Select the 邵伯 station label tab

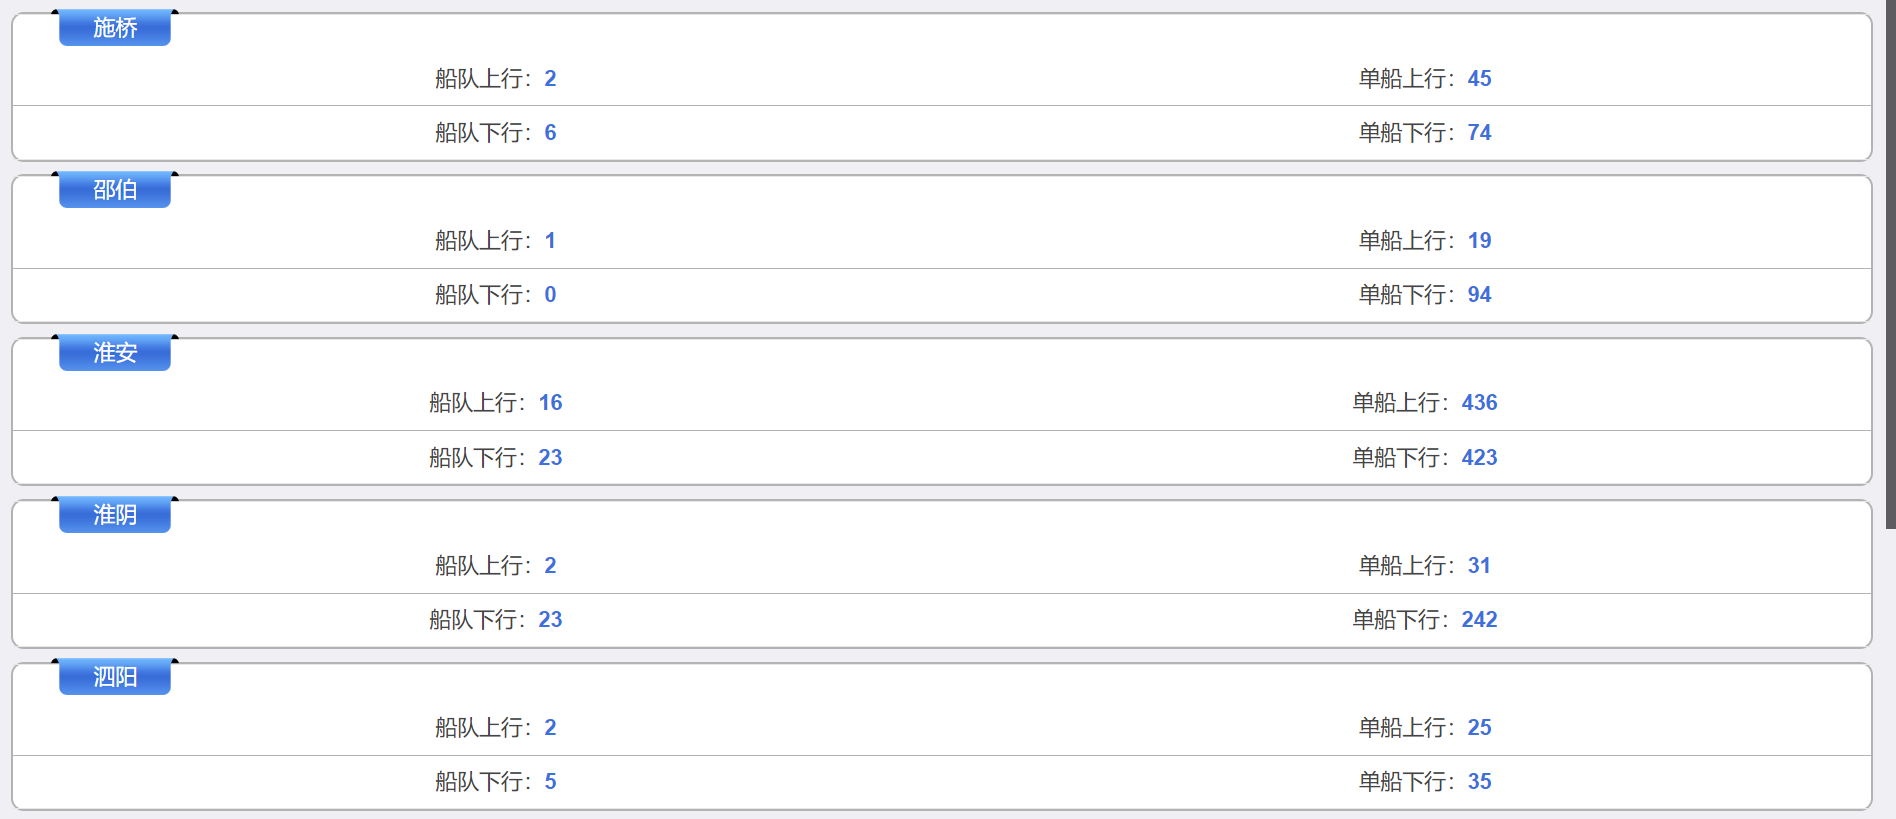click(x=115, y=190)
